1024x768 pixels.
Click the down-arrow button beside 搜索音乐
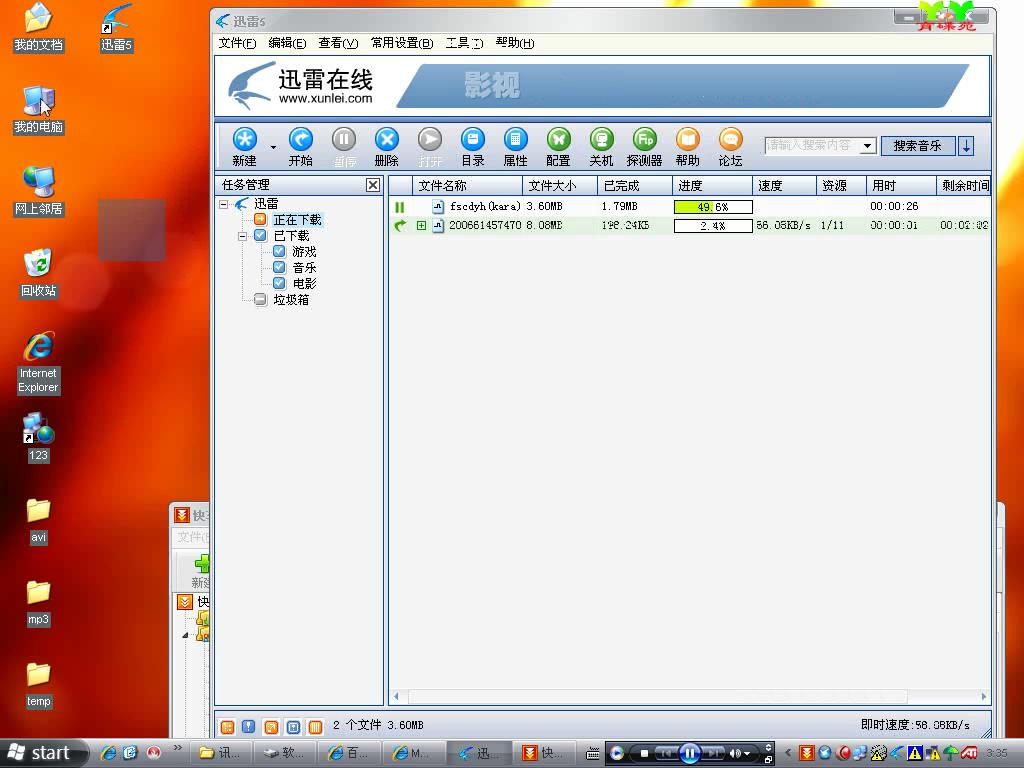[x=966, y=146]
